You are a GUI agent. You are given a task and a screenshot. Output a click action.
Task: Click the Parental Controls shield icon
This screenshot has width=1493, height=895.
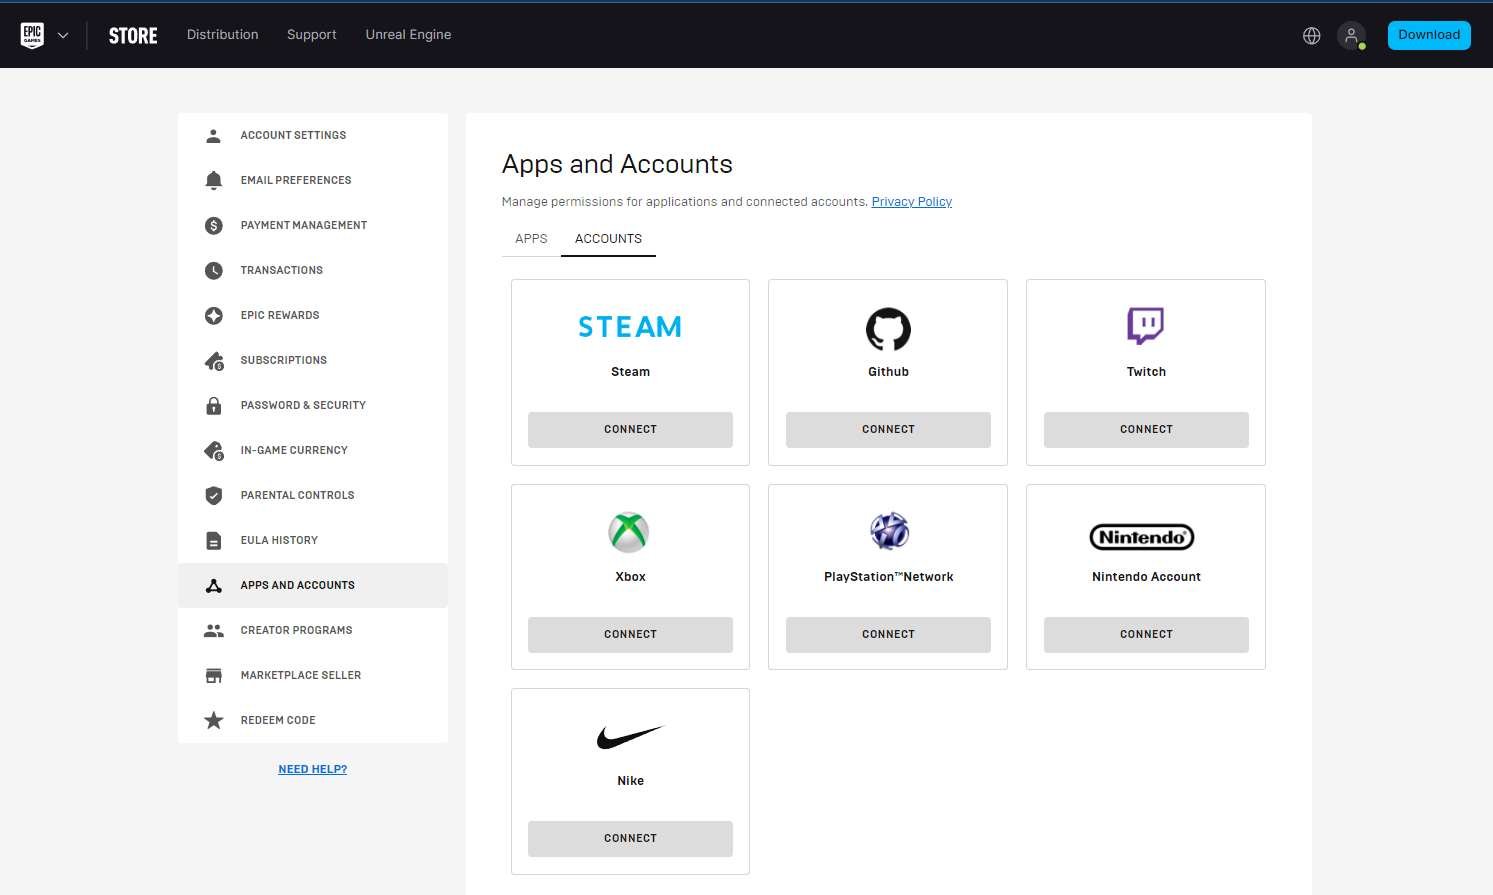[x=213, y=495]
